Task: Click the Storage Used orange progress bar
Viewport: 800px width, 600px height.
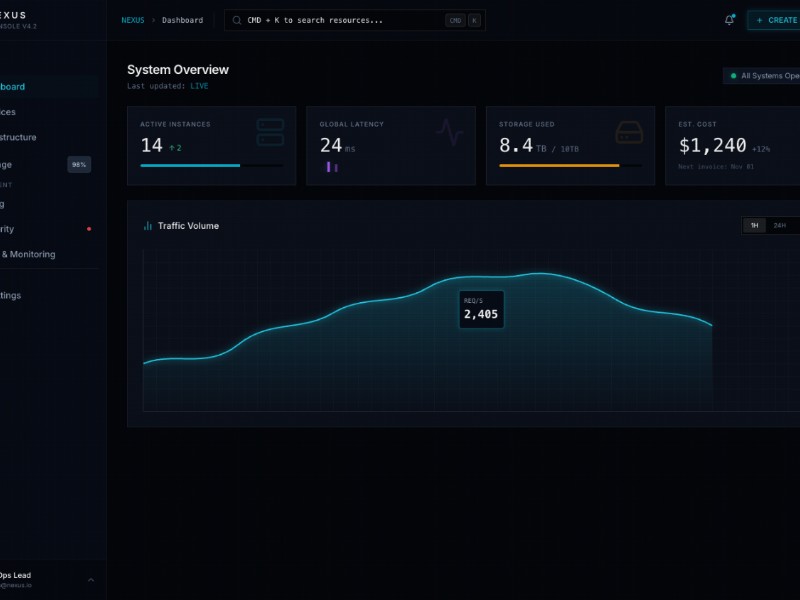Action: pos(559,165)
